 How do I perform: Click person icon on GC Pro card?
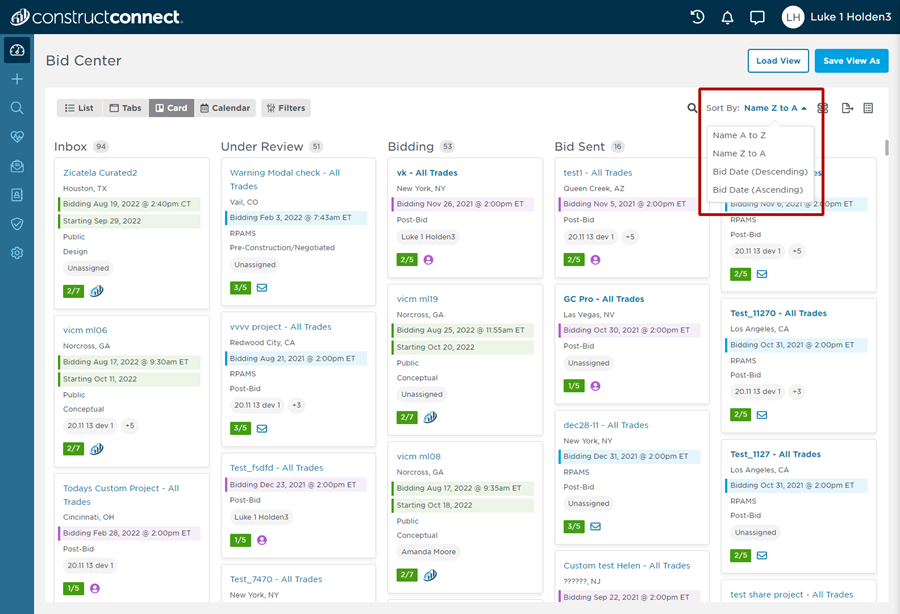coord(595,386)
